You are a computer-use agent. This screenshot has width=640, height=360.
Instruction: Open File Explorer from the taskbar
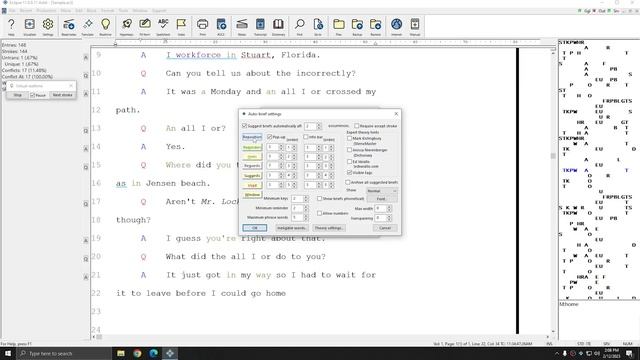click(121, 353)
